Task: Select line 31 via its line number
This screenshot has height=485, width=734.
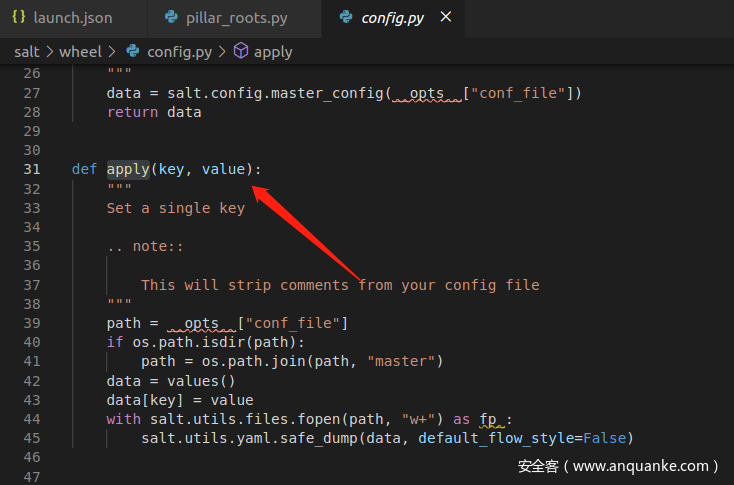Action: point(31,169)
